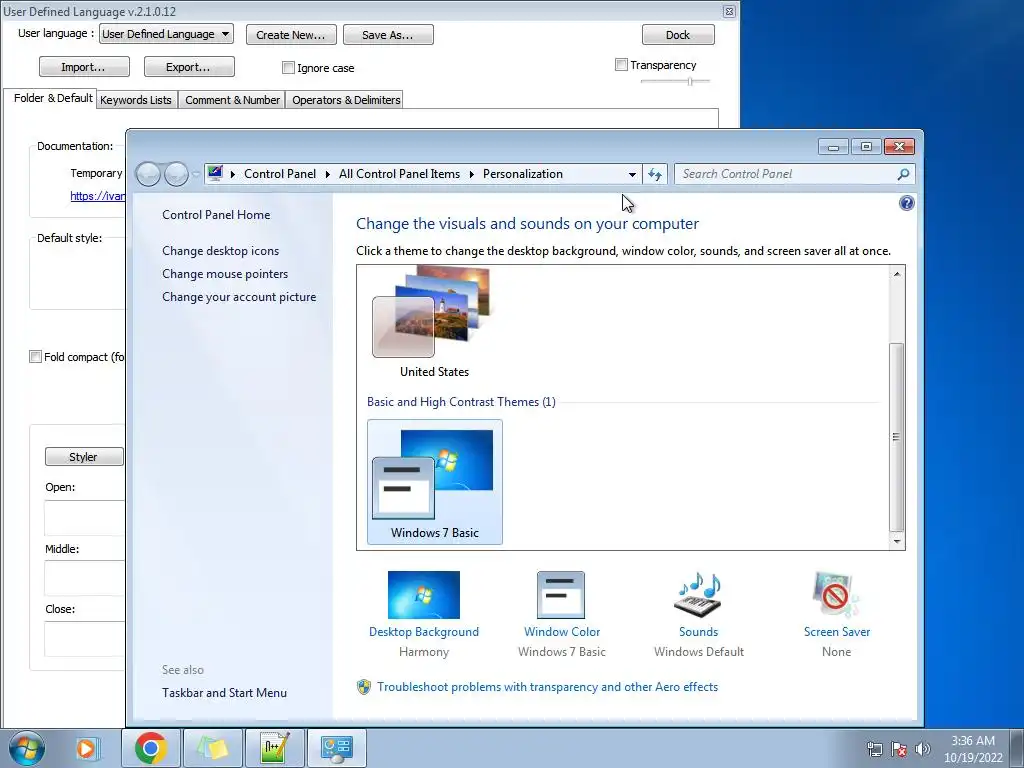
Task: Open Change desktop icons link
Action: (221, 251)
